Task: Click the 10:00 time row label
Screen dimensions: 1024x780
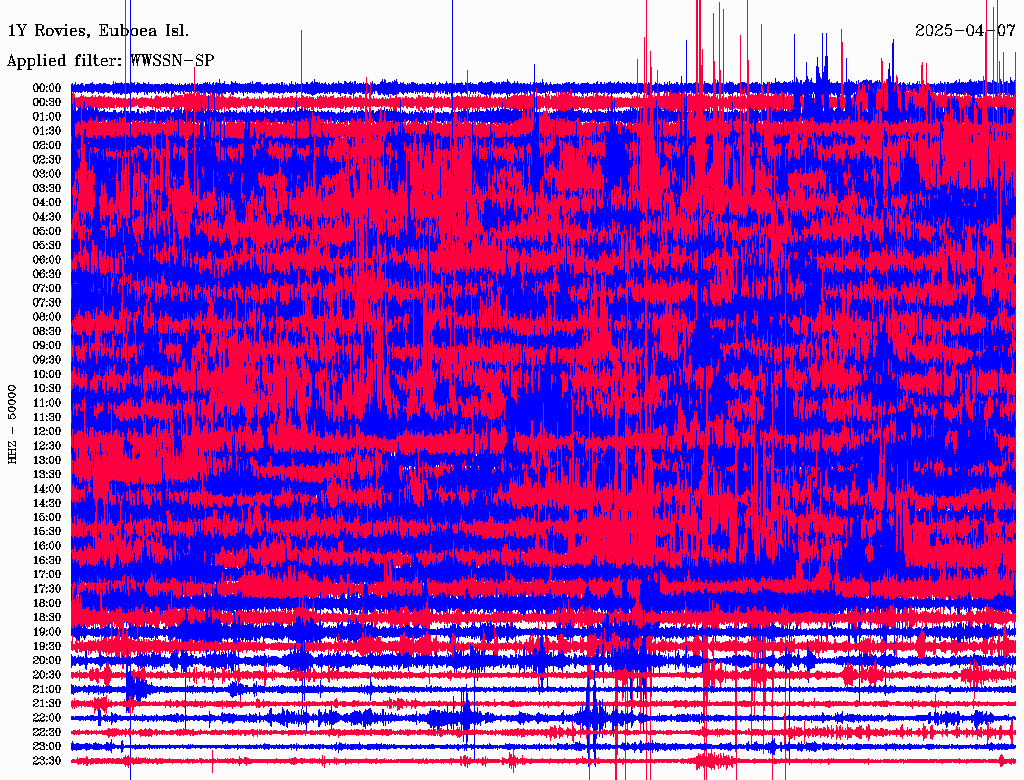Action: (x=48, y=374)
